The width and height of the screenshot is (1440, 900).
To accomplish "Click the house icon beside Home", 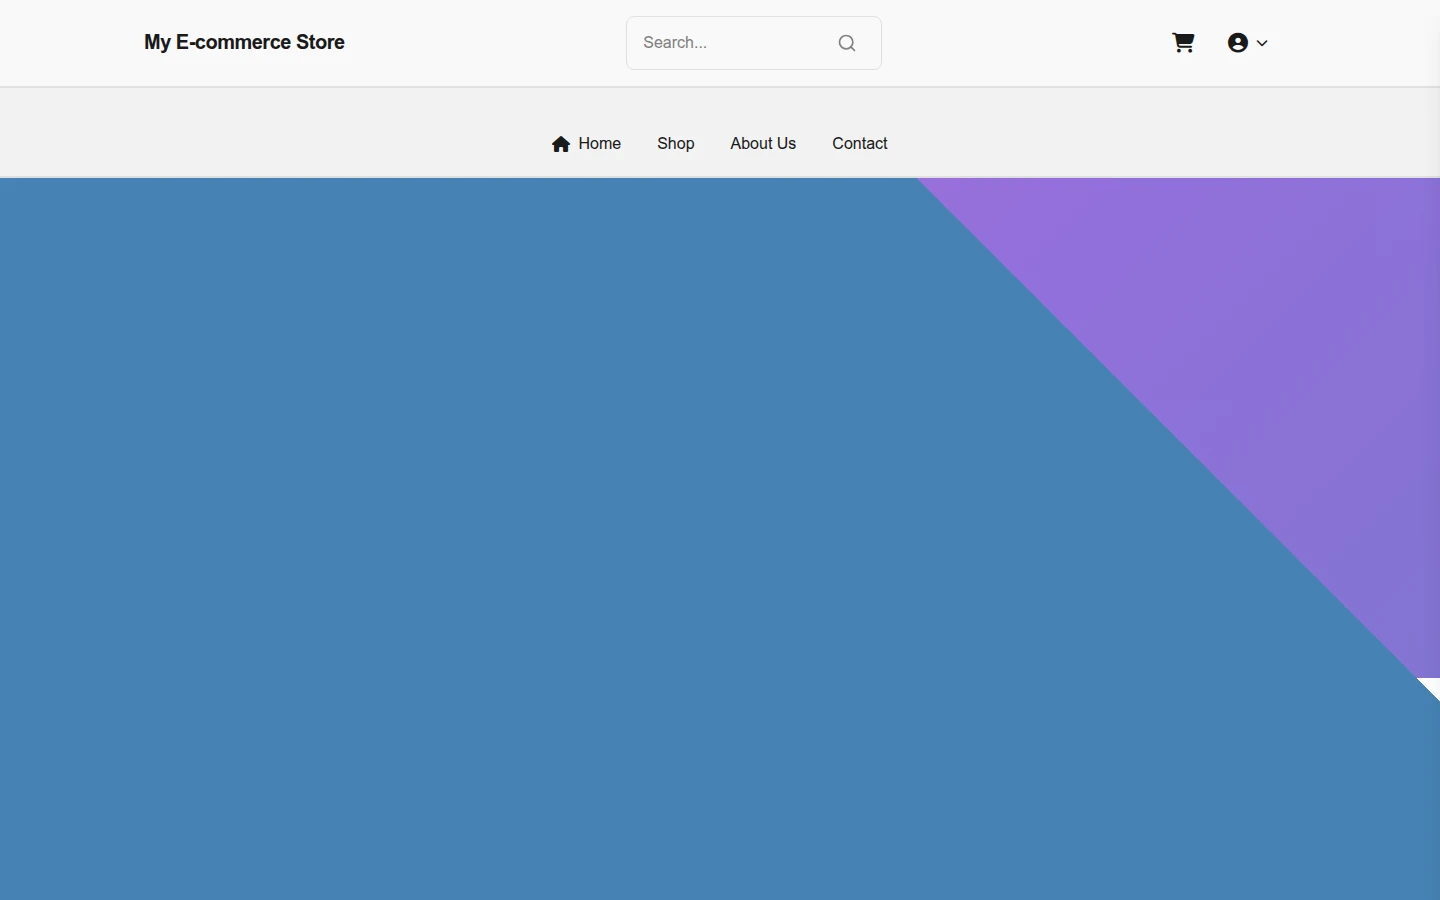I will (x=561, y=144).
